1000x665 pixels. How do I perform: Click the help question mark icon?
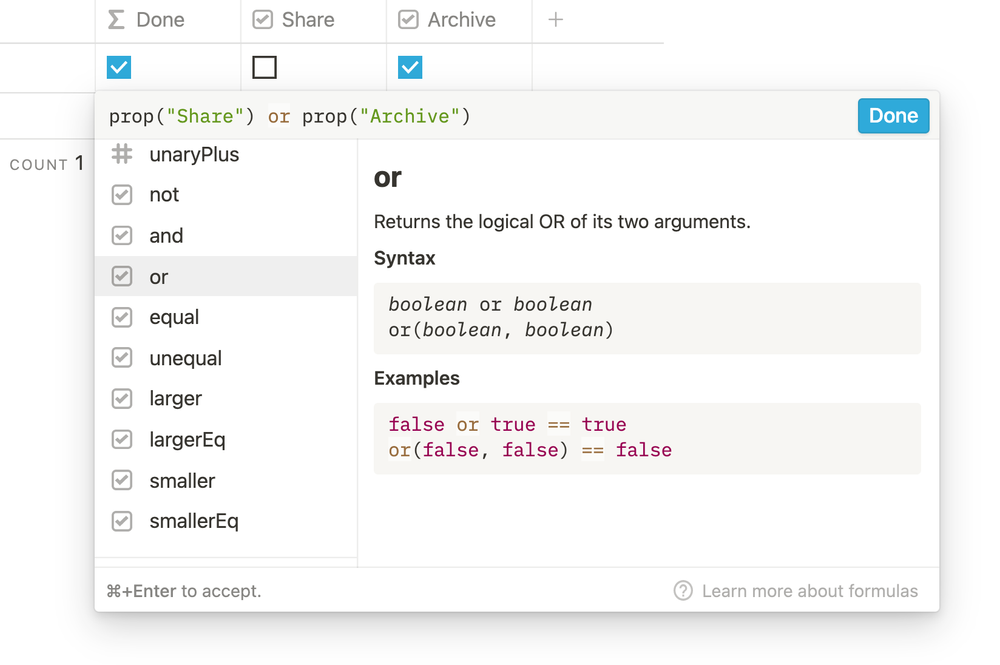(x=683, y=591)
